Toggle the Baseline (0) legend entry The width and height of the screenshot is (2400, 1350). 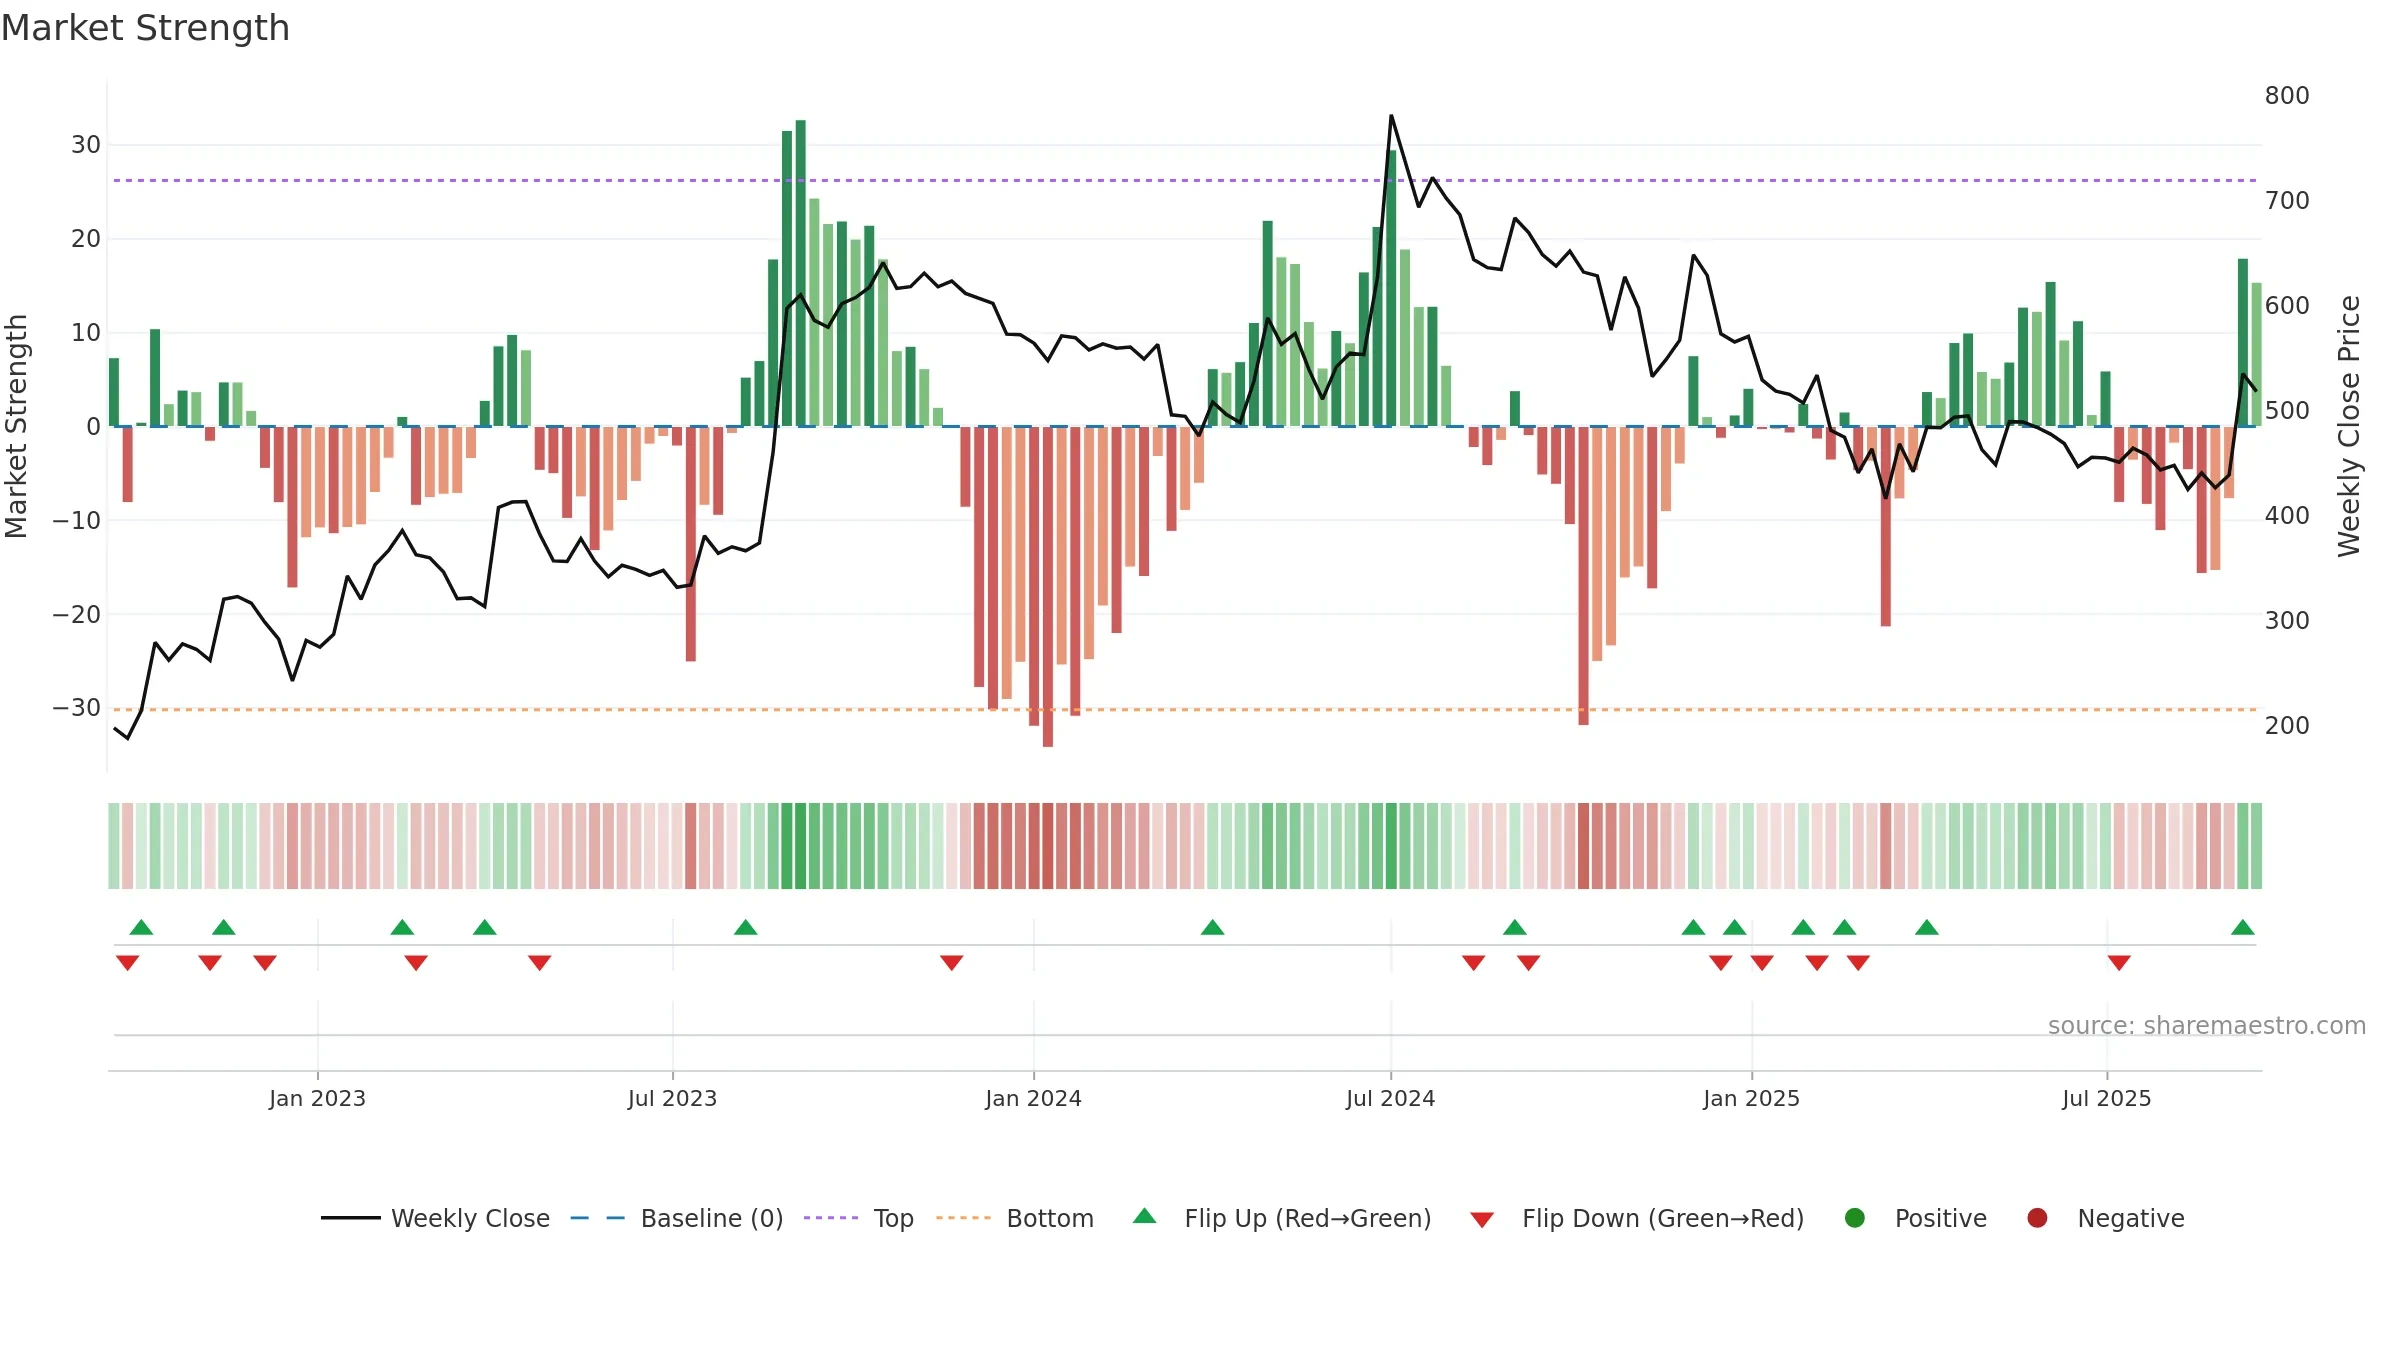(x=677, y=1218)
